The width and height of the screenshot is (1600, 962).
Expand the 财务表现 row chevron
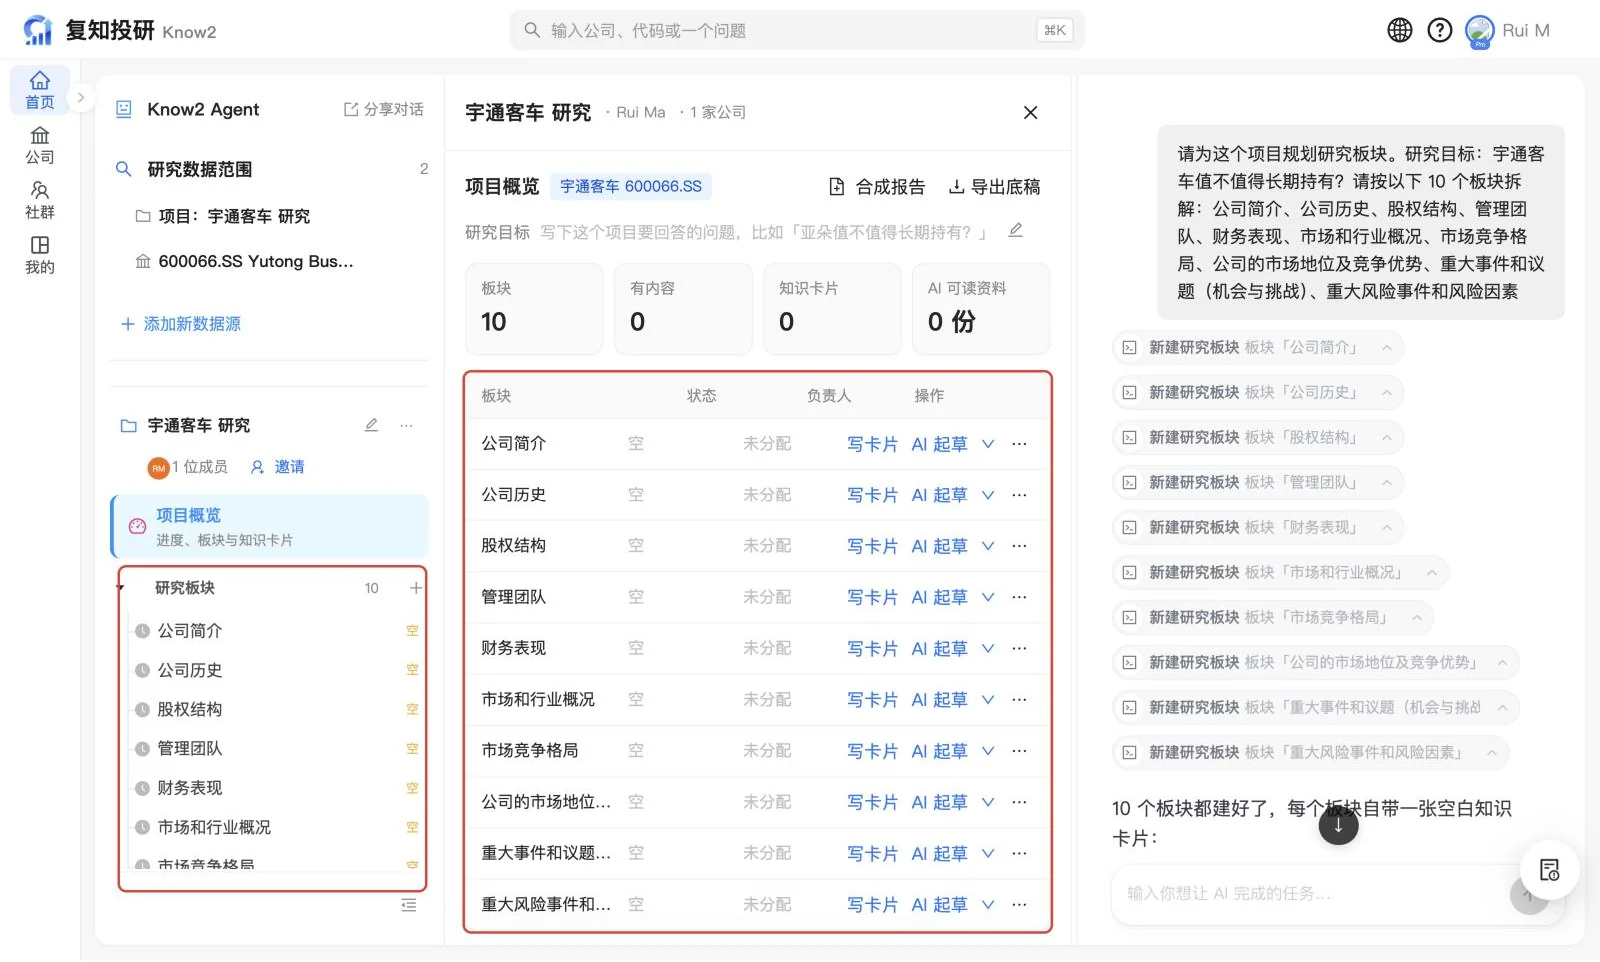pos(988,648)
